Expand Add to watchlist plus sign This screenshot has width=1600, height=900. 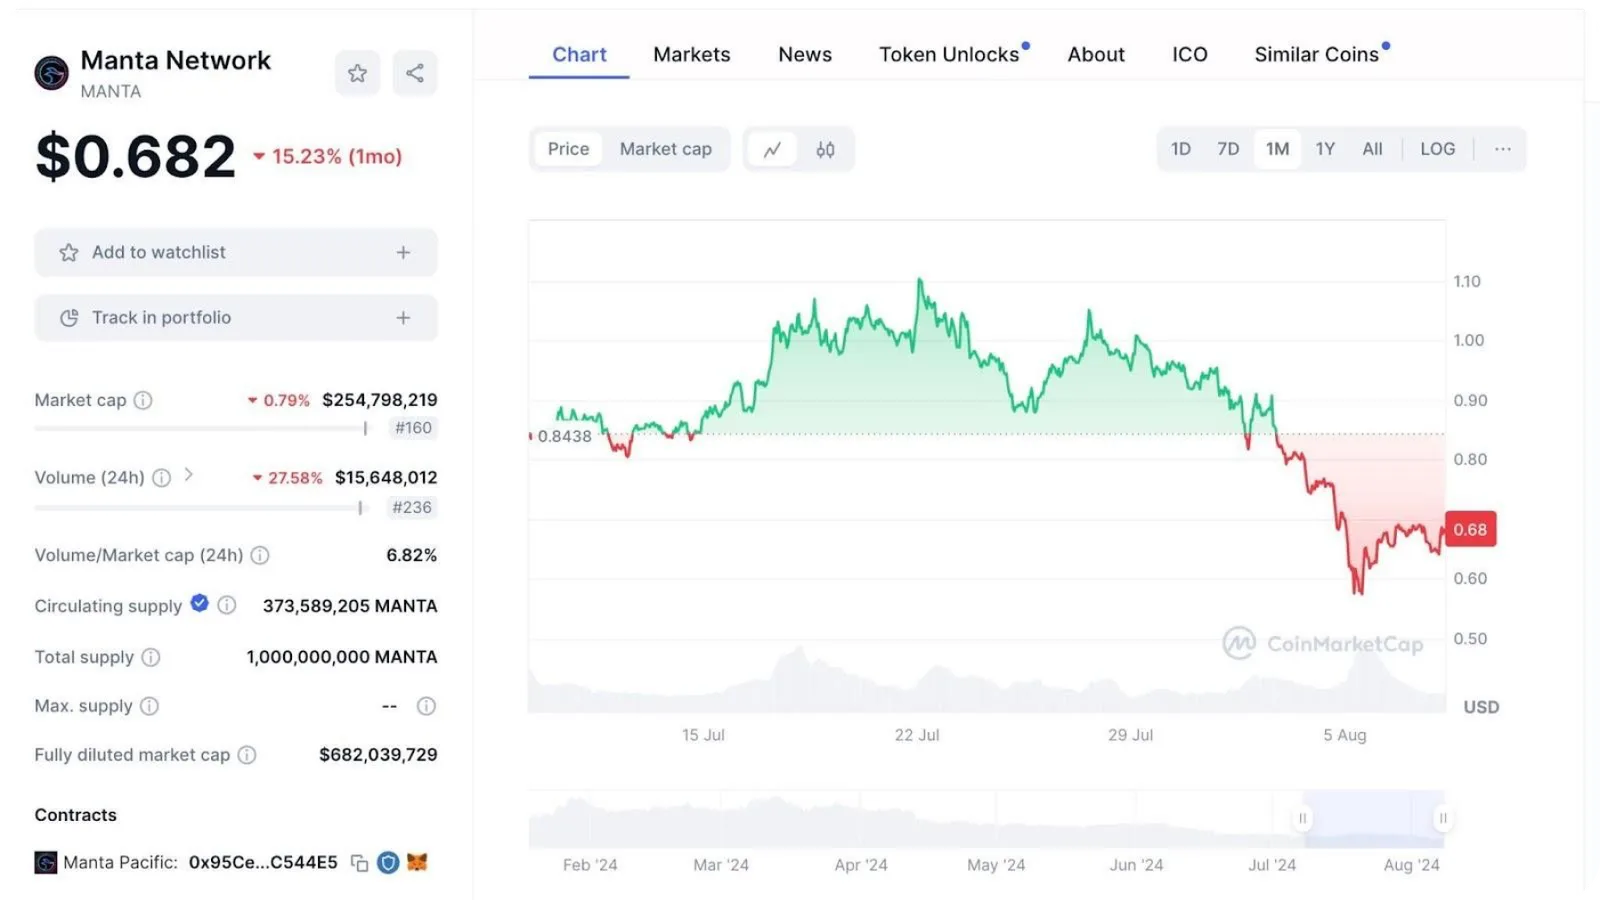[x=403, y=253]
